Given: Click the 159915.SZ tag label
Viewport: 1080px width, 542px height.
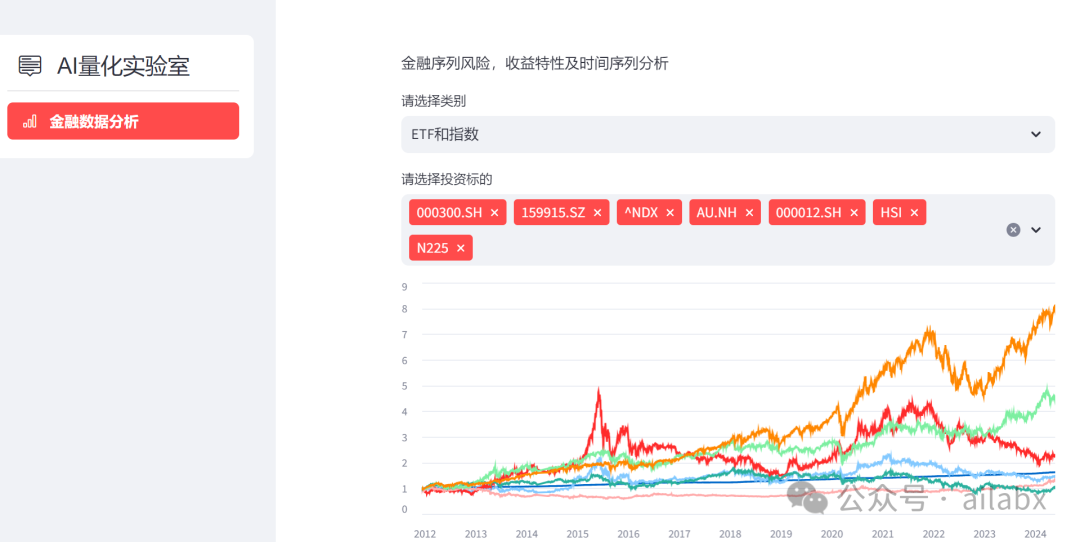Looking at the screenshot, I should tap(553, 213).
